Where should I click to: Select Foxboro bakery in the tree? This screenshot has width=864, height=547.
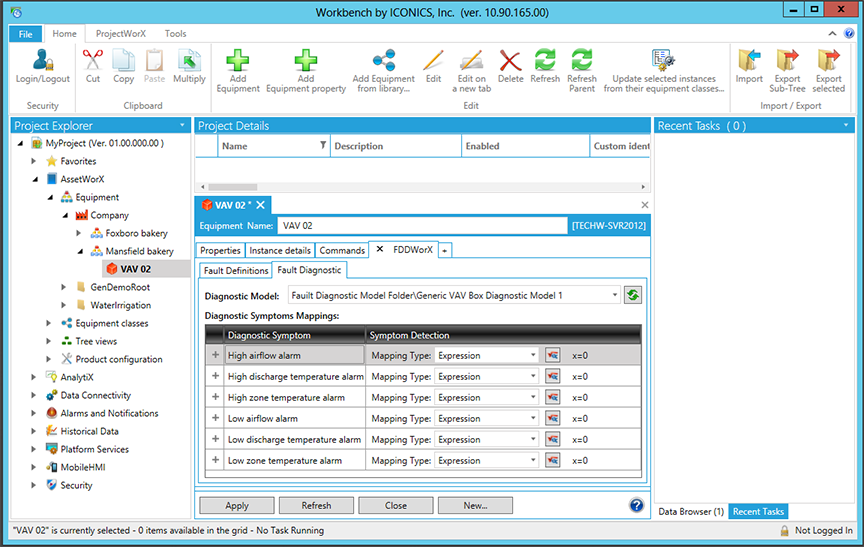click(136, 233)
